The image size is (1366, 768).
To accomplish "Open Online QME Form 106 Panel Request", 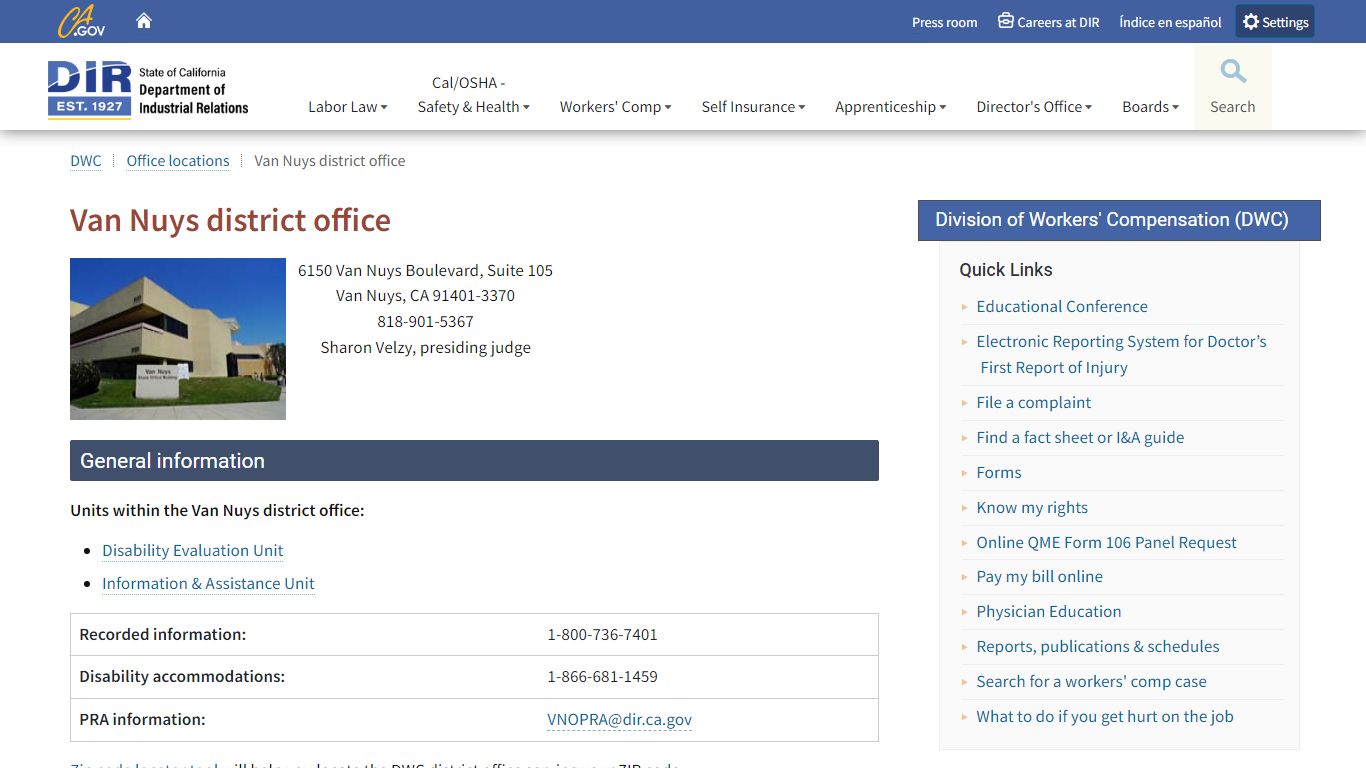I will [1106, 543].
